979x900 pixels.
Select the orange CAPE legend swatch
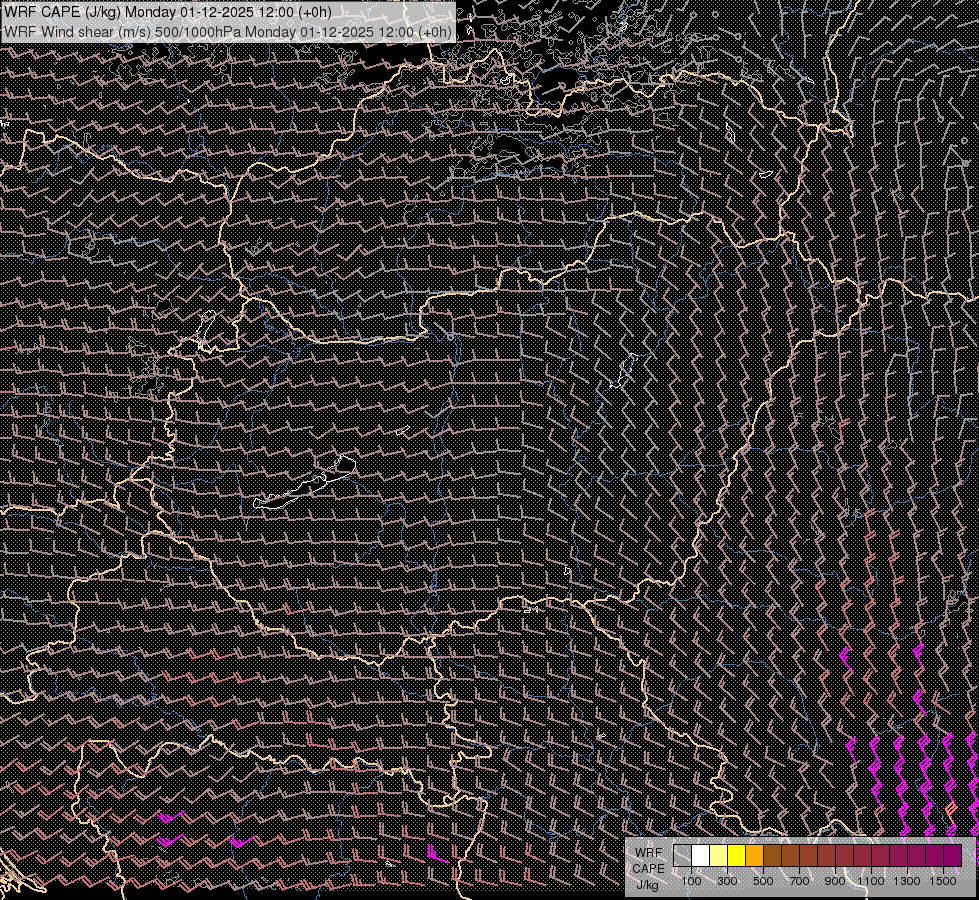point(754,855)
